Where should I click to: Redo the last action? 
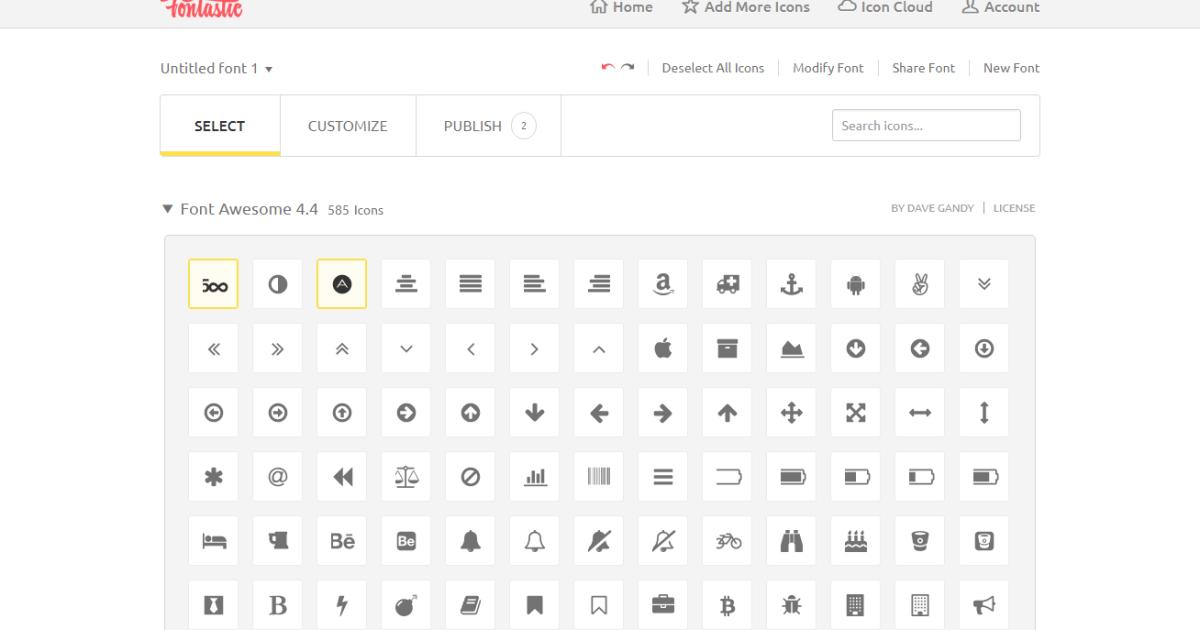point(628,68)
